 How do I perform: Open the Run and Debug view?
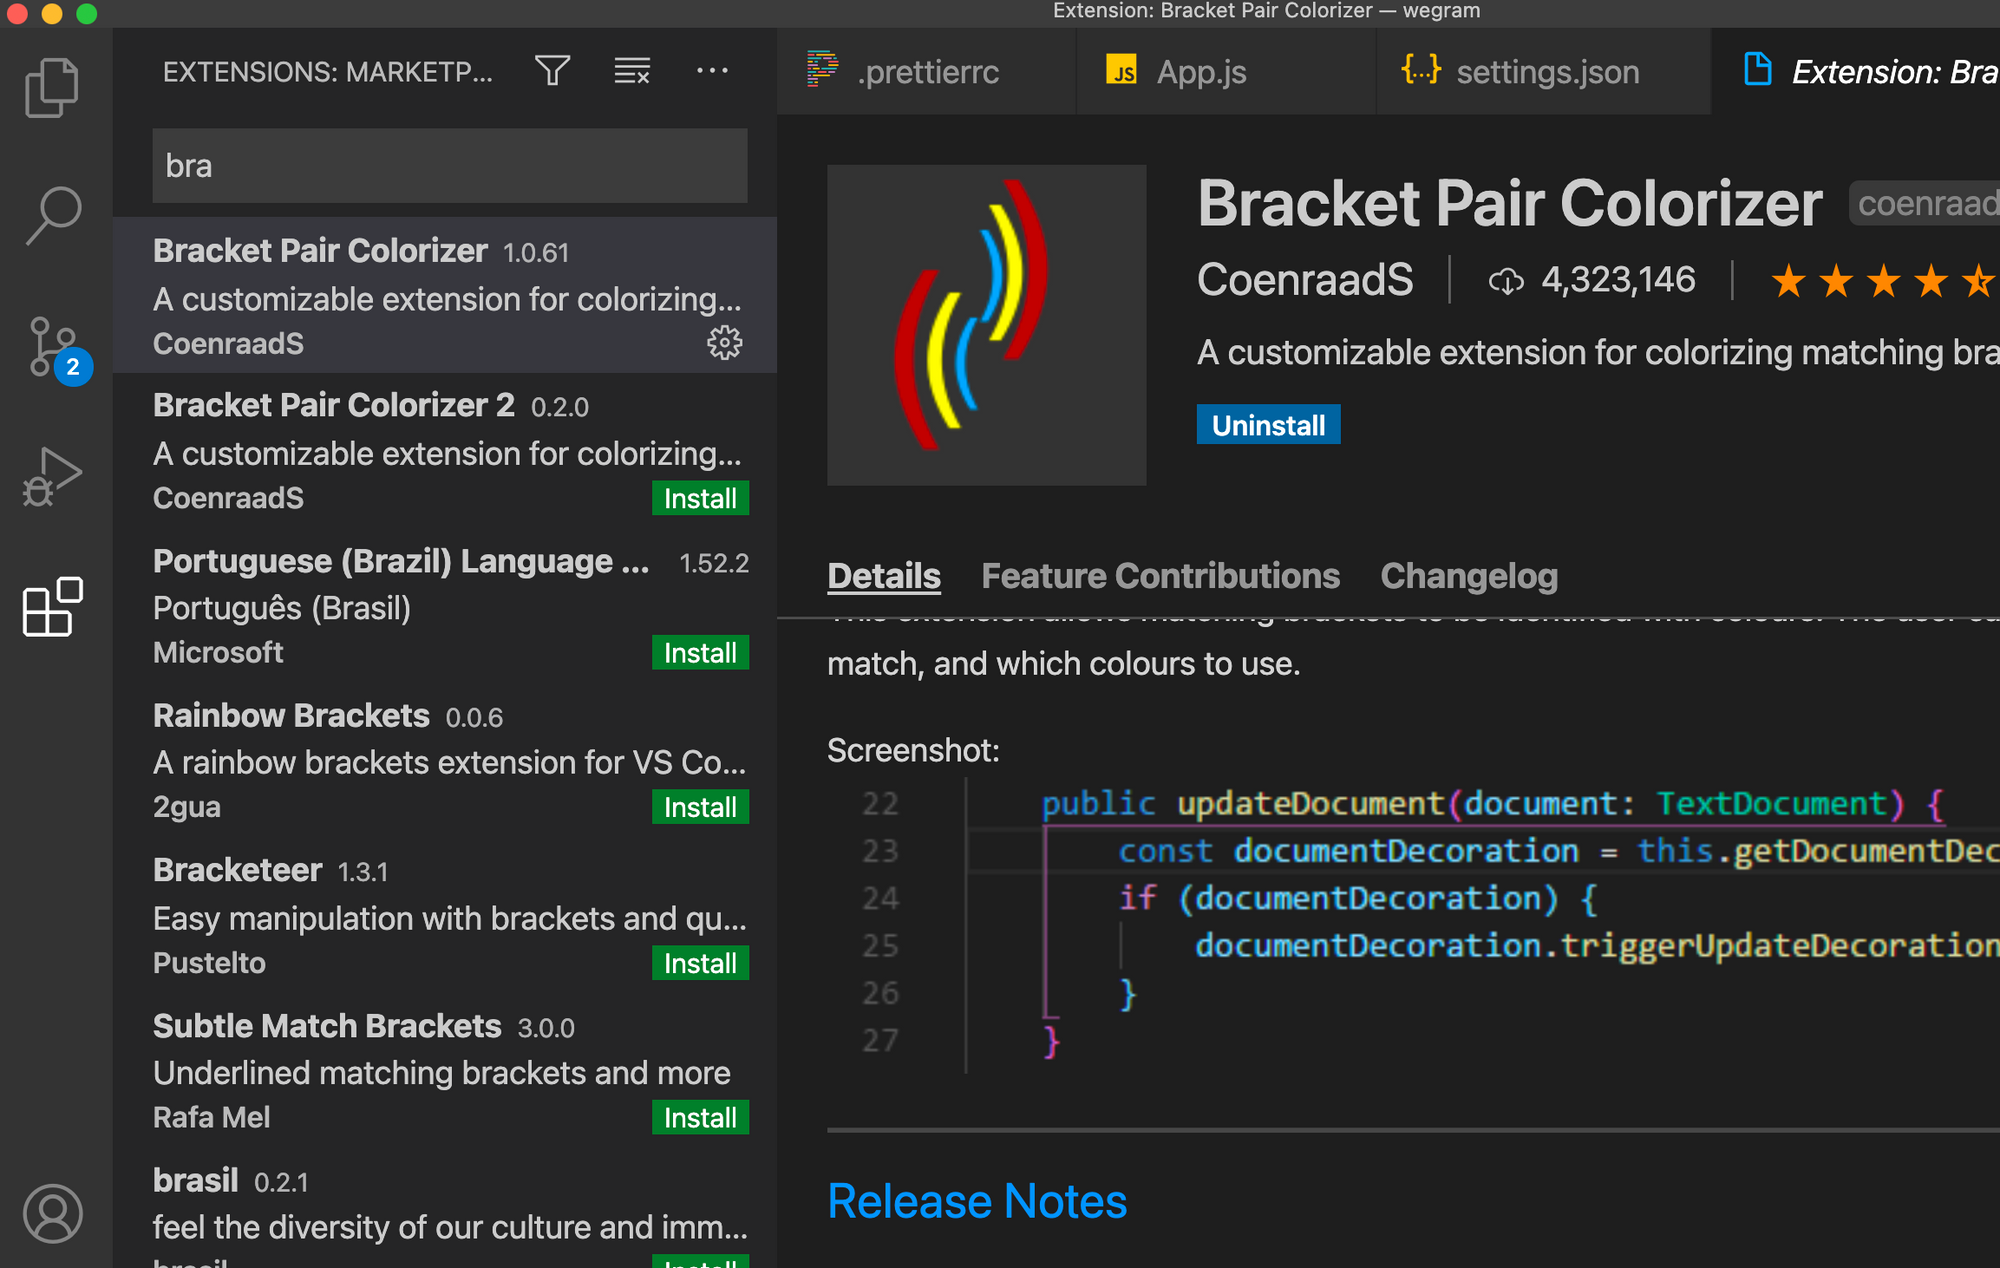coord(52,477)
